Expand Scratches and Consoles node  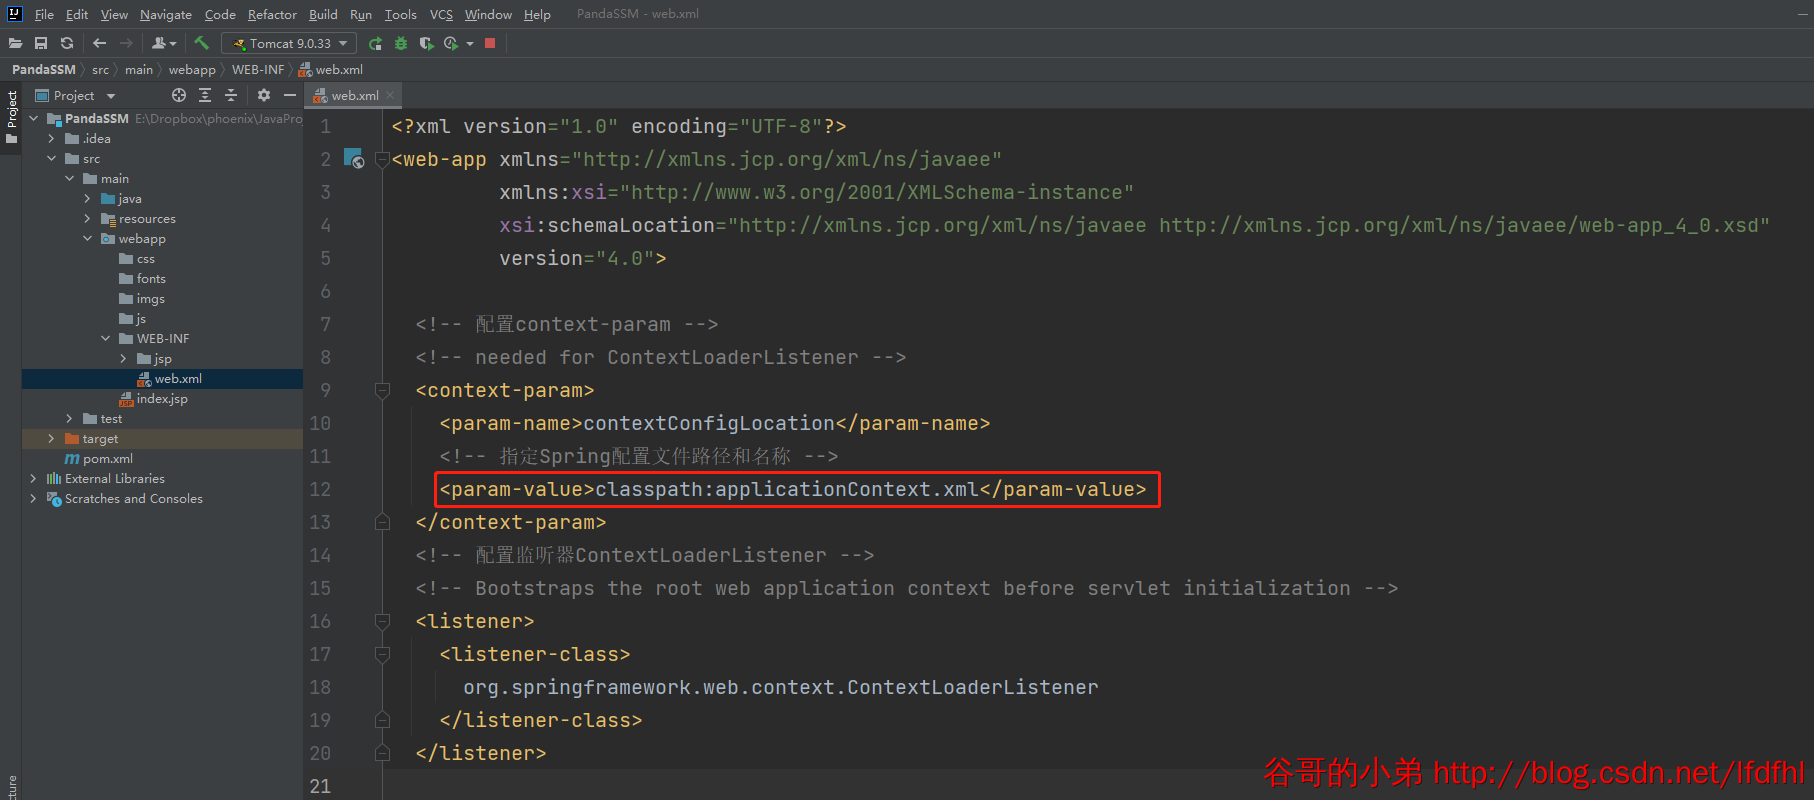(x=34, y=498)
